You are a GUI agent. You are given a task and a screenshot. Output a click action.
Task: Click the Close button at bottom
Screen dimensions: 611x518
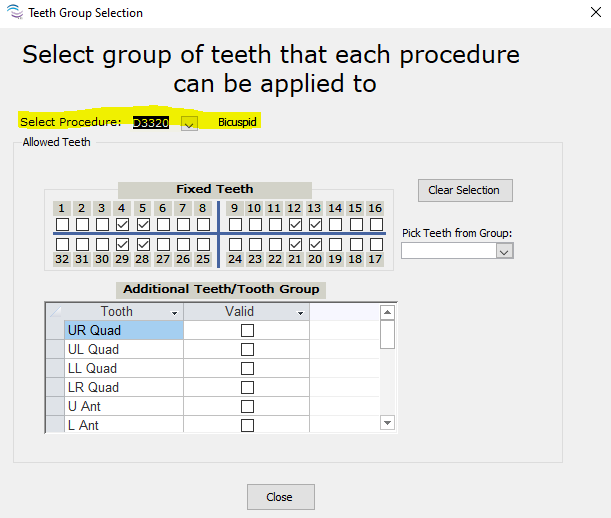pyautogui.click(x=280, y=497)
